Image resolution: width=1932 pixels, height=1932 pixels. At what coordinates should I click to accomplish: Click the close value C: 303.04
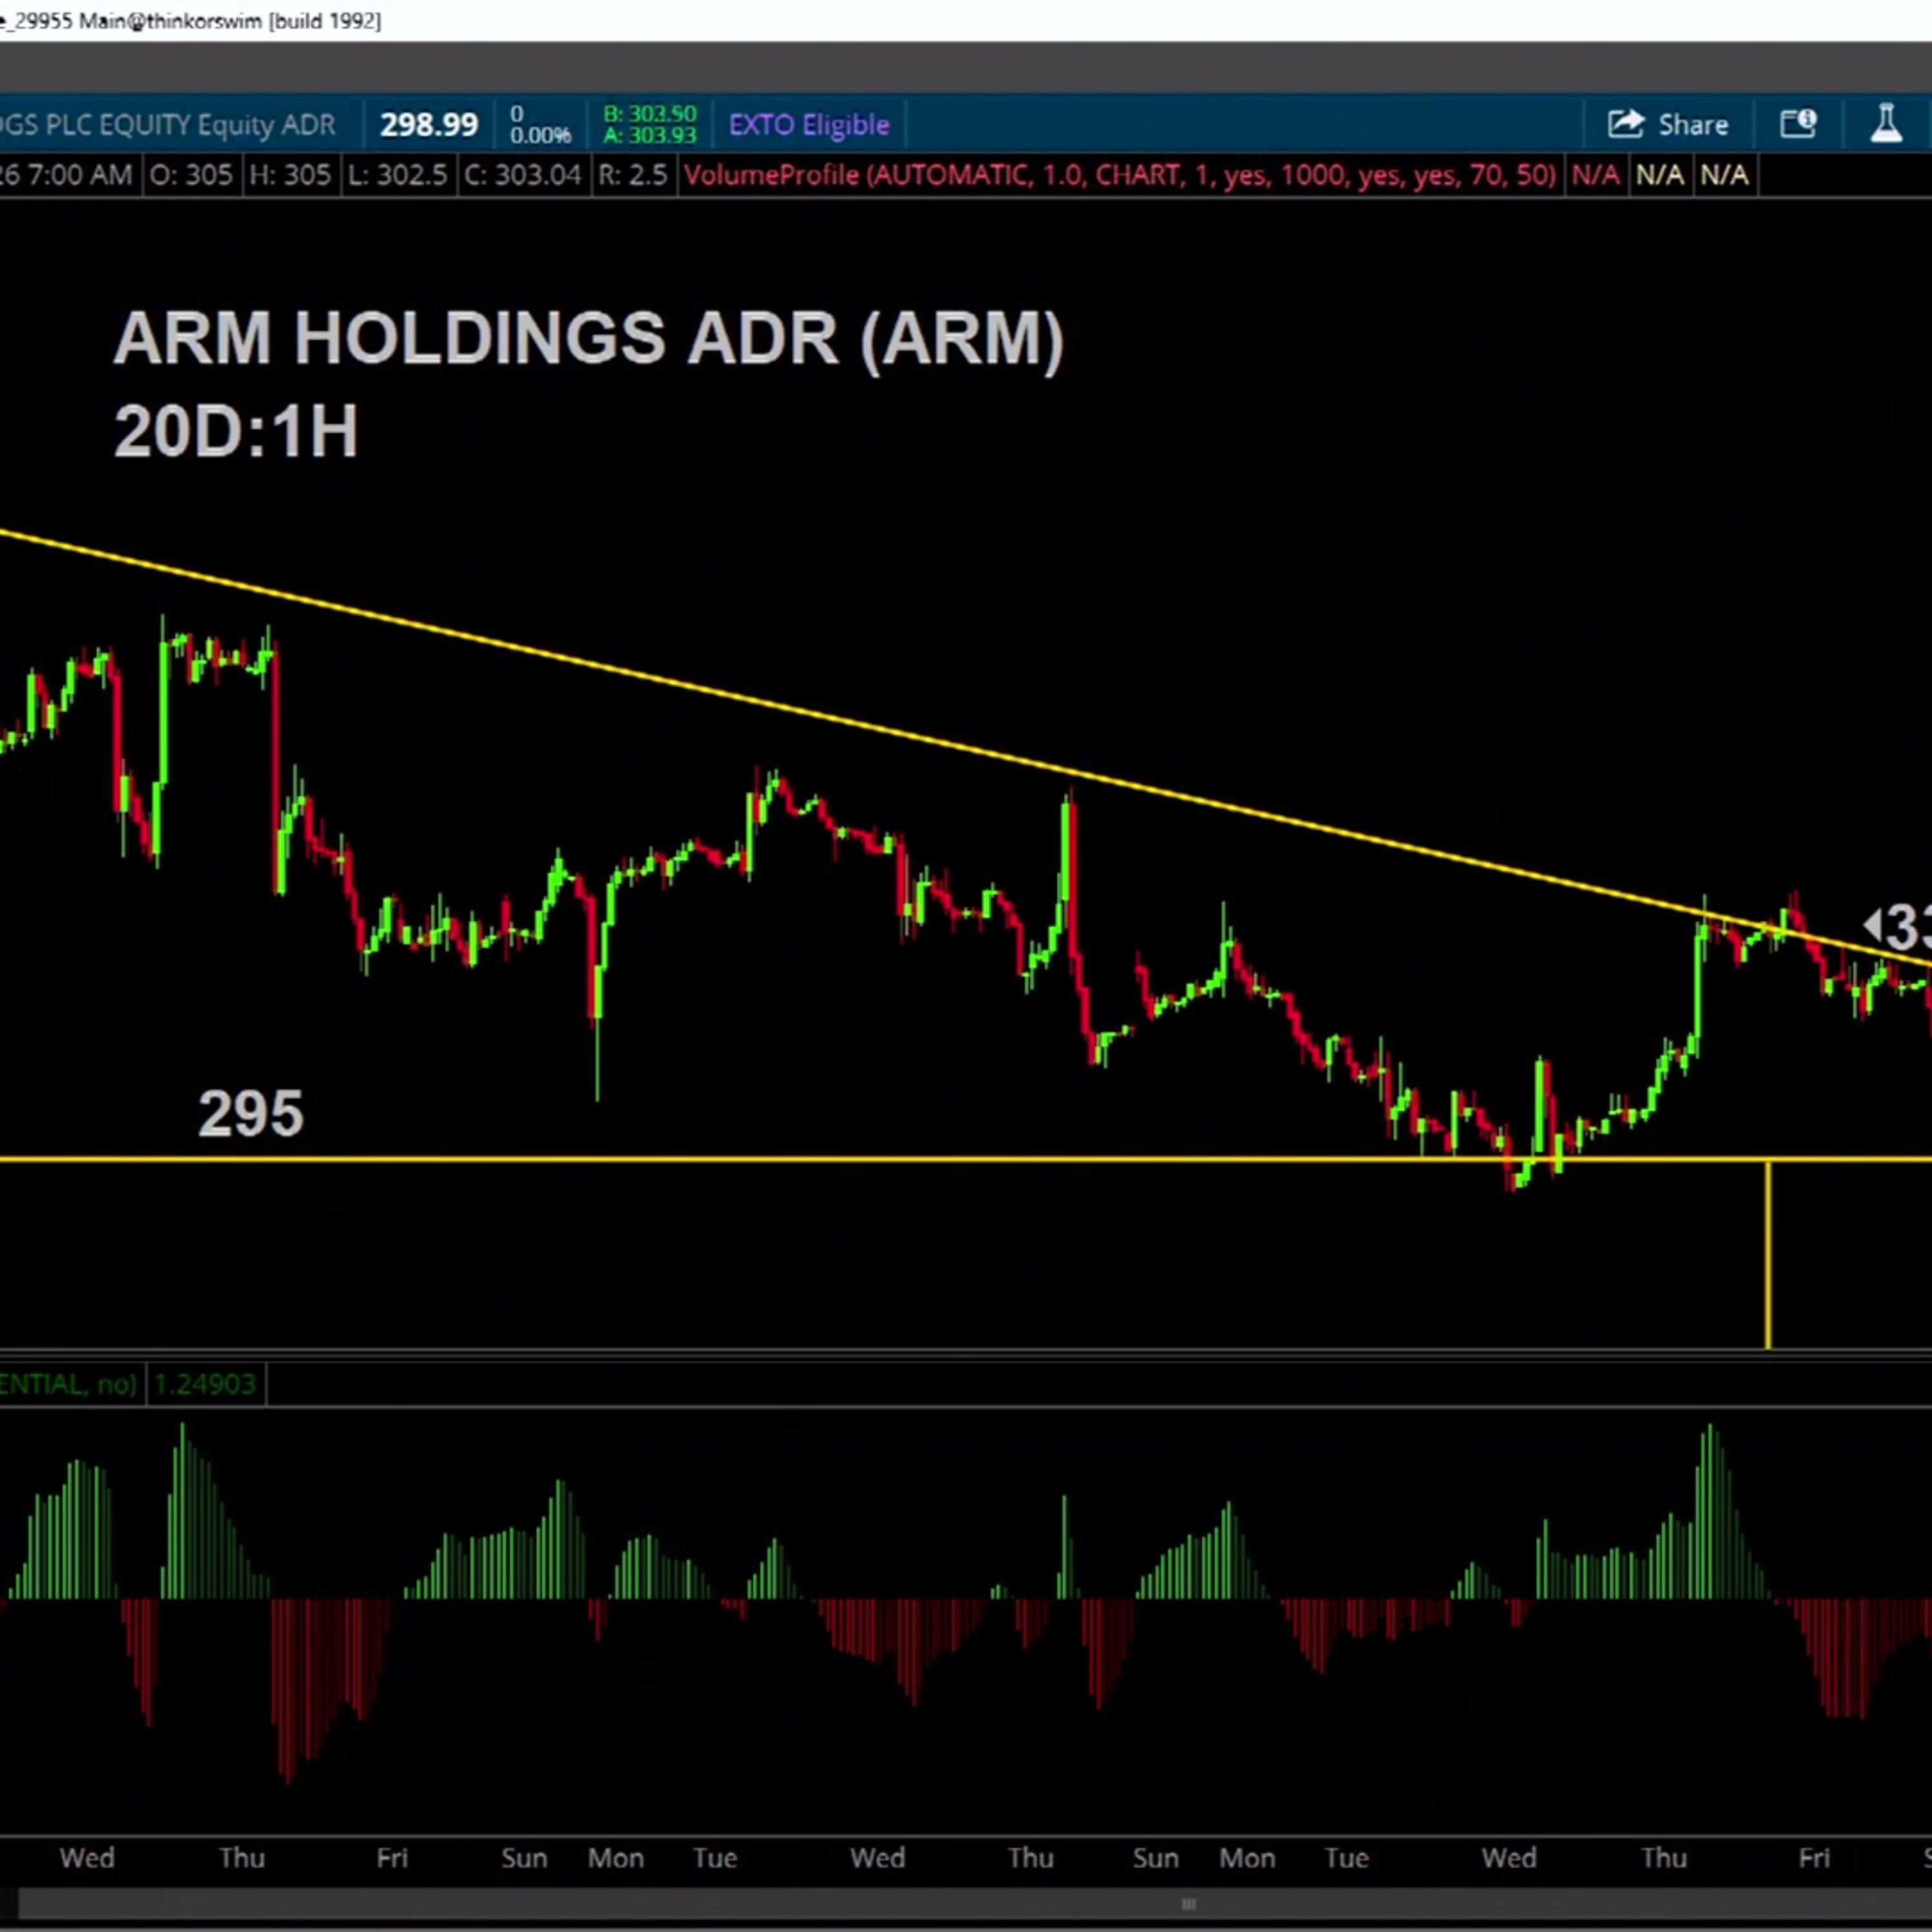pos(523,176)
